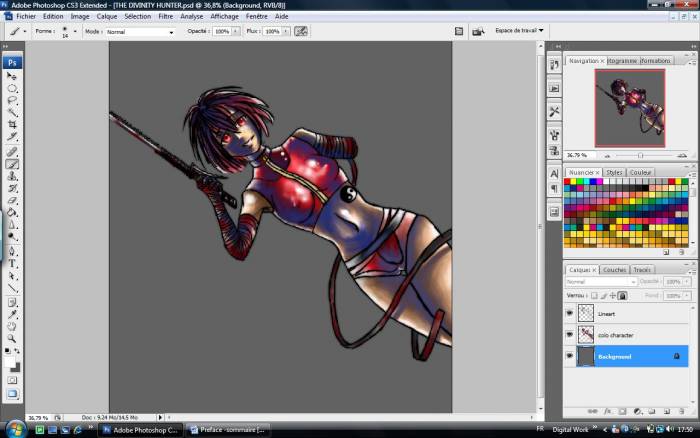Switch to the Couches tab

point(614,270)
